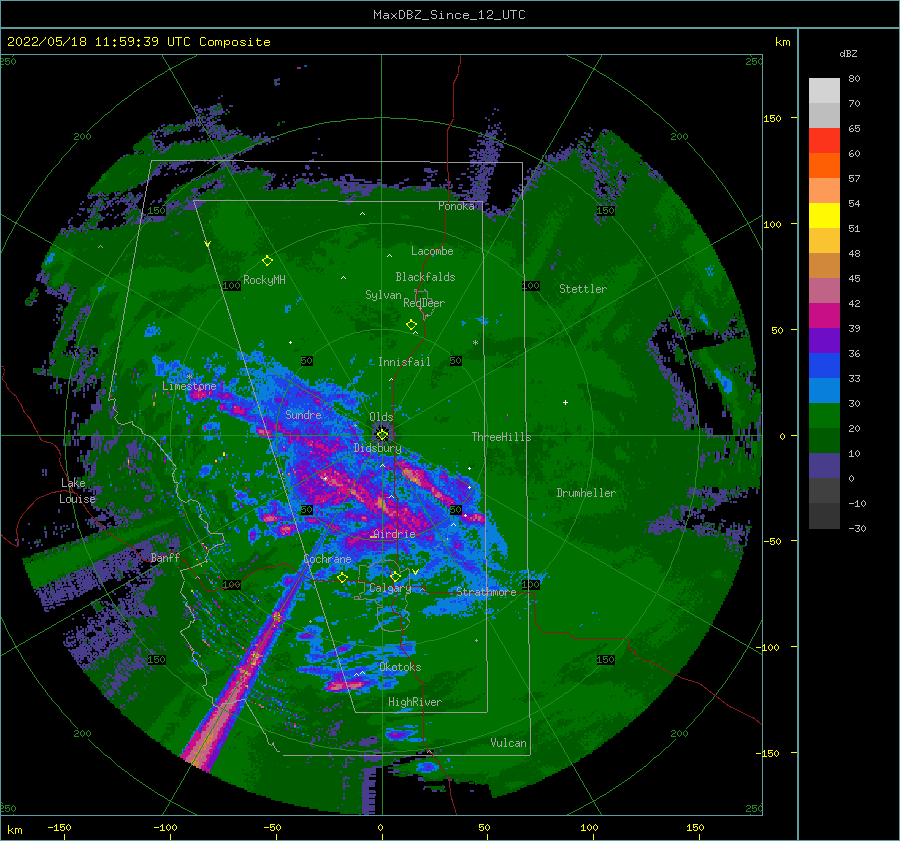
Task: Click the Banff label
Action: click(x=165, y=557)
